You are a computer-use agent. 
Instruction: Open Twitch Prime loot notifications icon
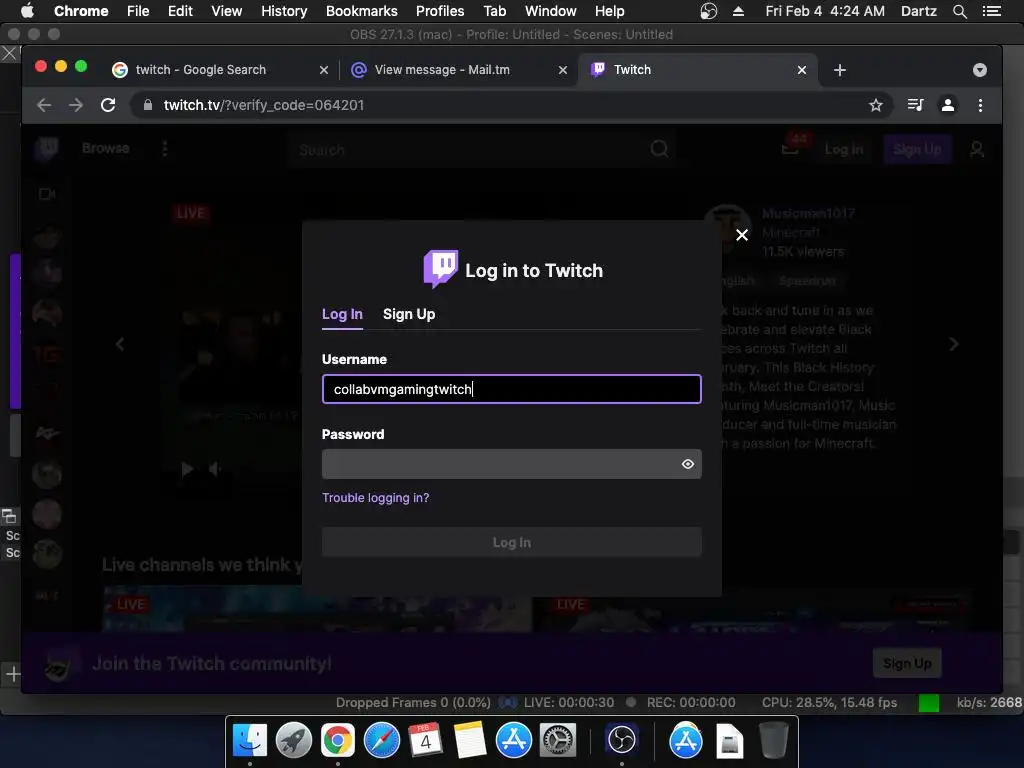(x=791, y=148)
